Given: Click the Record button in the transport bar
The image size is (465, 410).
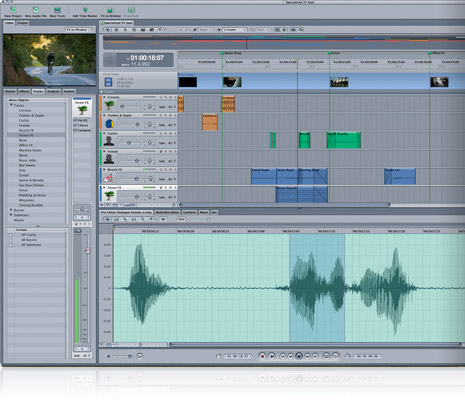Looking at the screenshot, I should tap(262, 356).
